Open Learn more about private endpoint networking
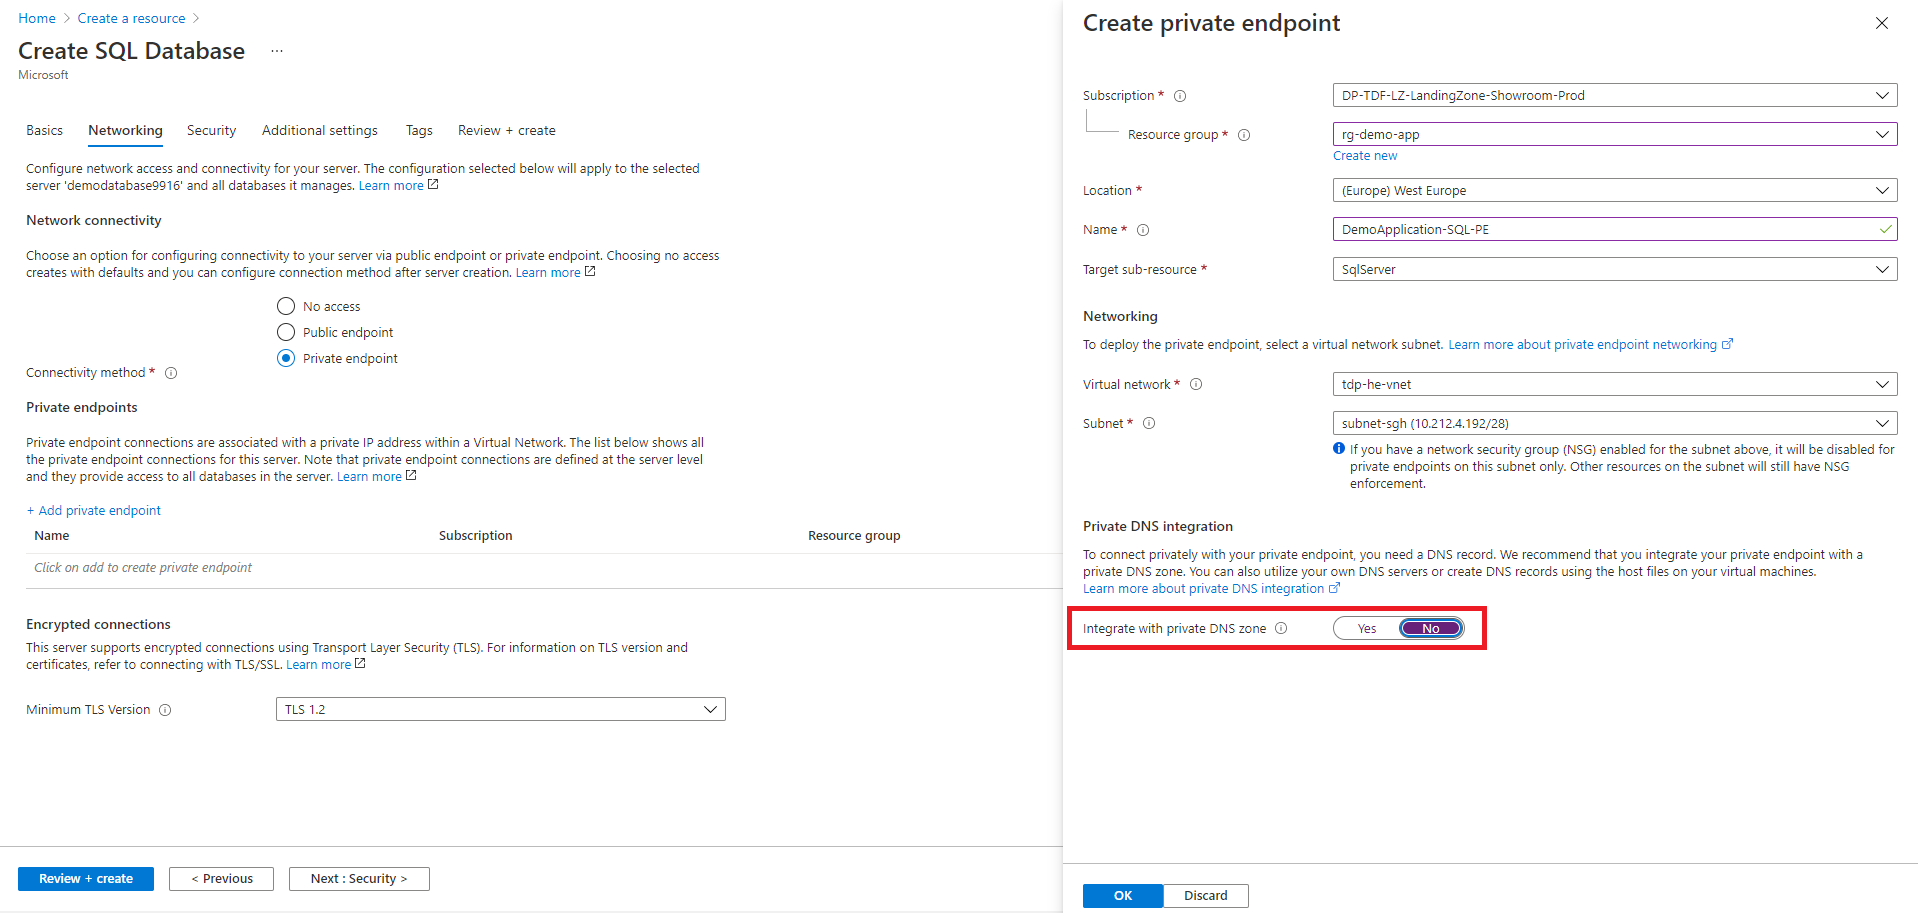 (x=1590, y=344)
